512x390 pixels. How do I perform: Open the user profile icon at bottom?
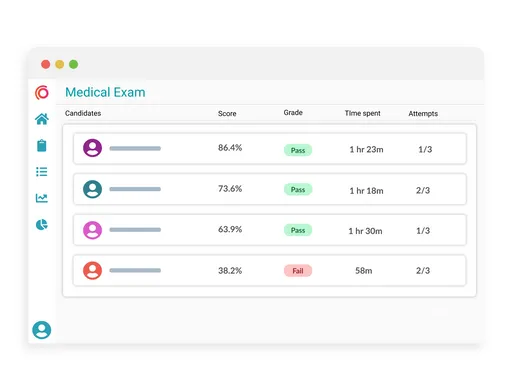click(x=42, y=330)
